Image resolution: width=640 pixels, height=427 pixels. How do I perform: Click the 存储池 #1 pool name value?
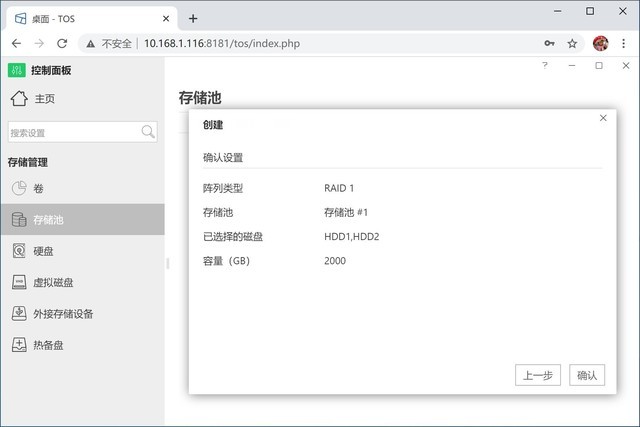pyautogui.click(x=346, y=212)
